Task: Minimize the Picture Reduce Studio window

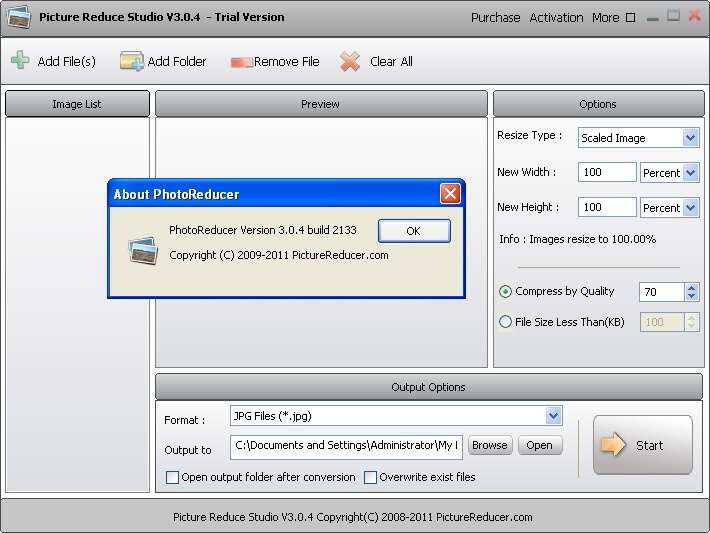Action: [652, 19]
